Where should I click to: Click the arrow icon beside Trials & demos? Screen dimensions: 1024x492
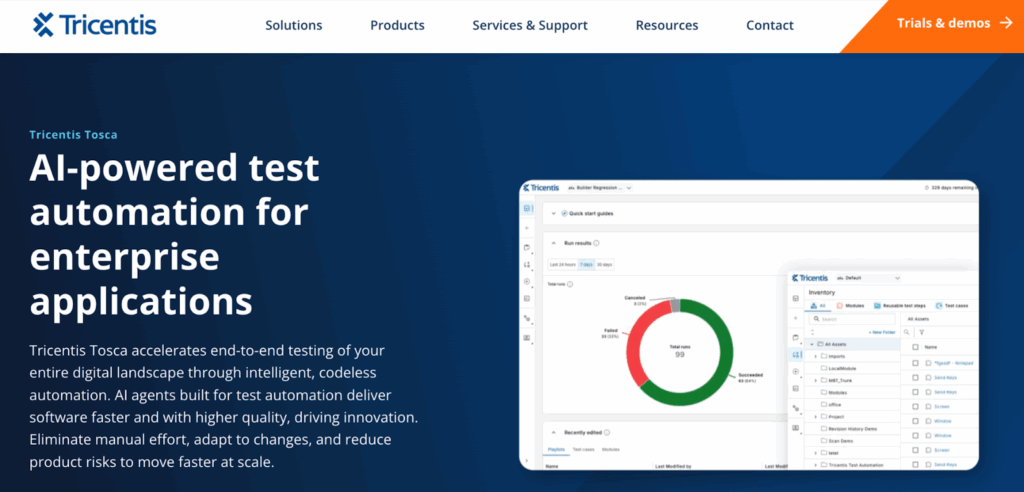click(x=1006, y=23)
